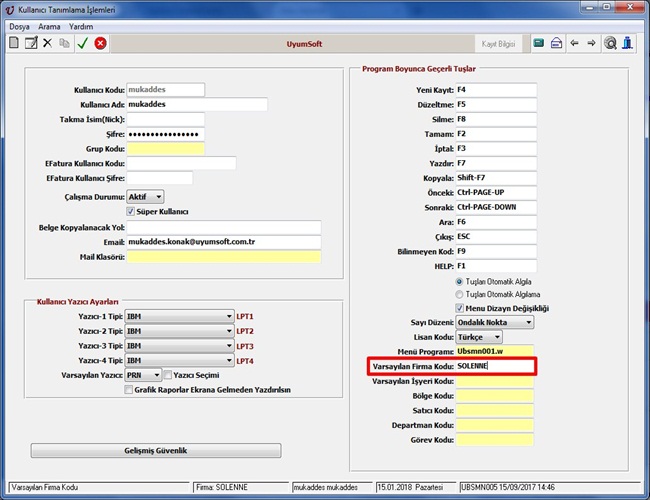Check Grafik Raporlar Ekrana Gelmeden Yazdırılsın

click(x=129, y=390)
